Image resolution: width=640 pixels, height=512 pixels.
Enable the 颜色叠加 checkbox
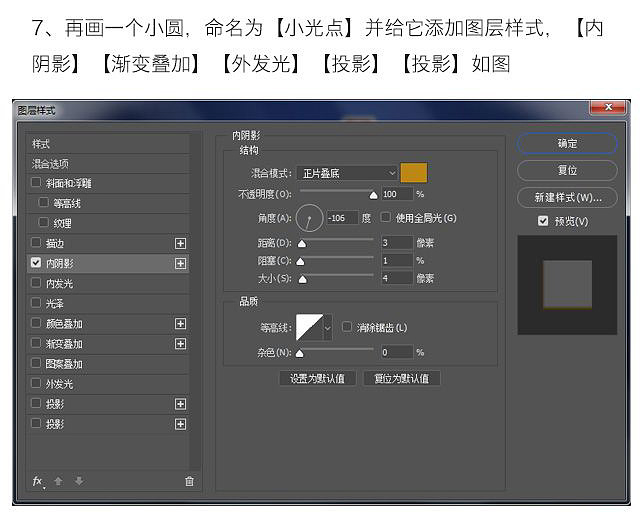[36, 323]
